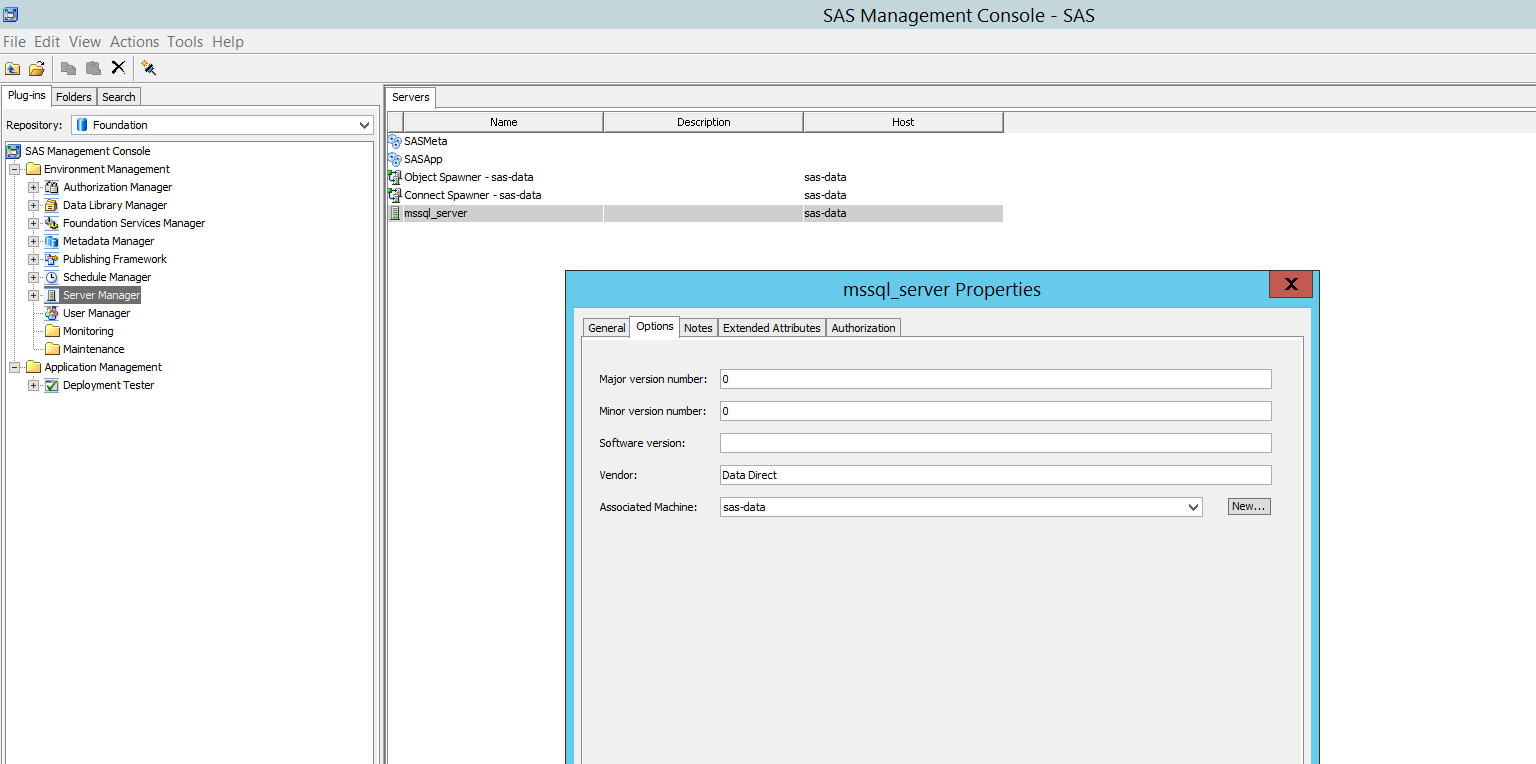Click the Deployment Tester checkmark icon
Viewport: 1536px width, 764px height.
[52, 385]
